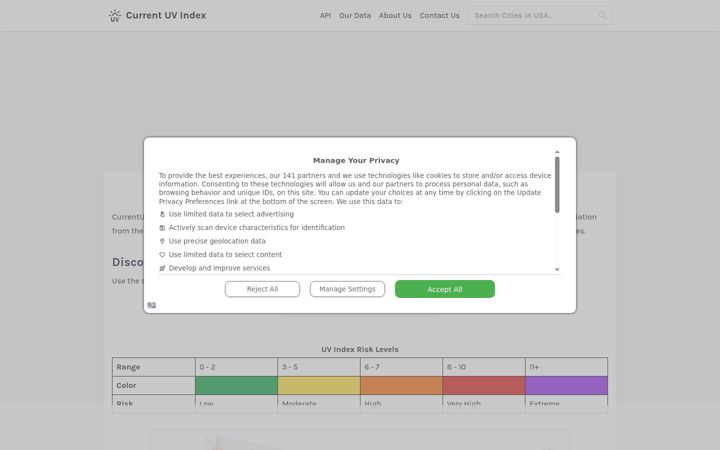Image resolution: width=720 pixels, height=450 pixels.
Task: Click 'UV Index Risk Levels' table title
Action: (360, 349)
